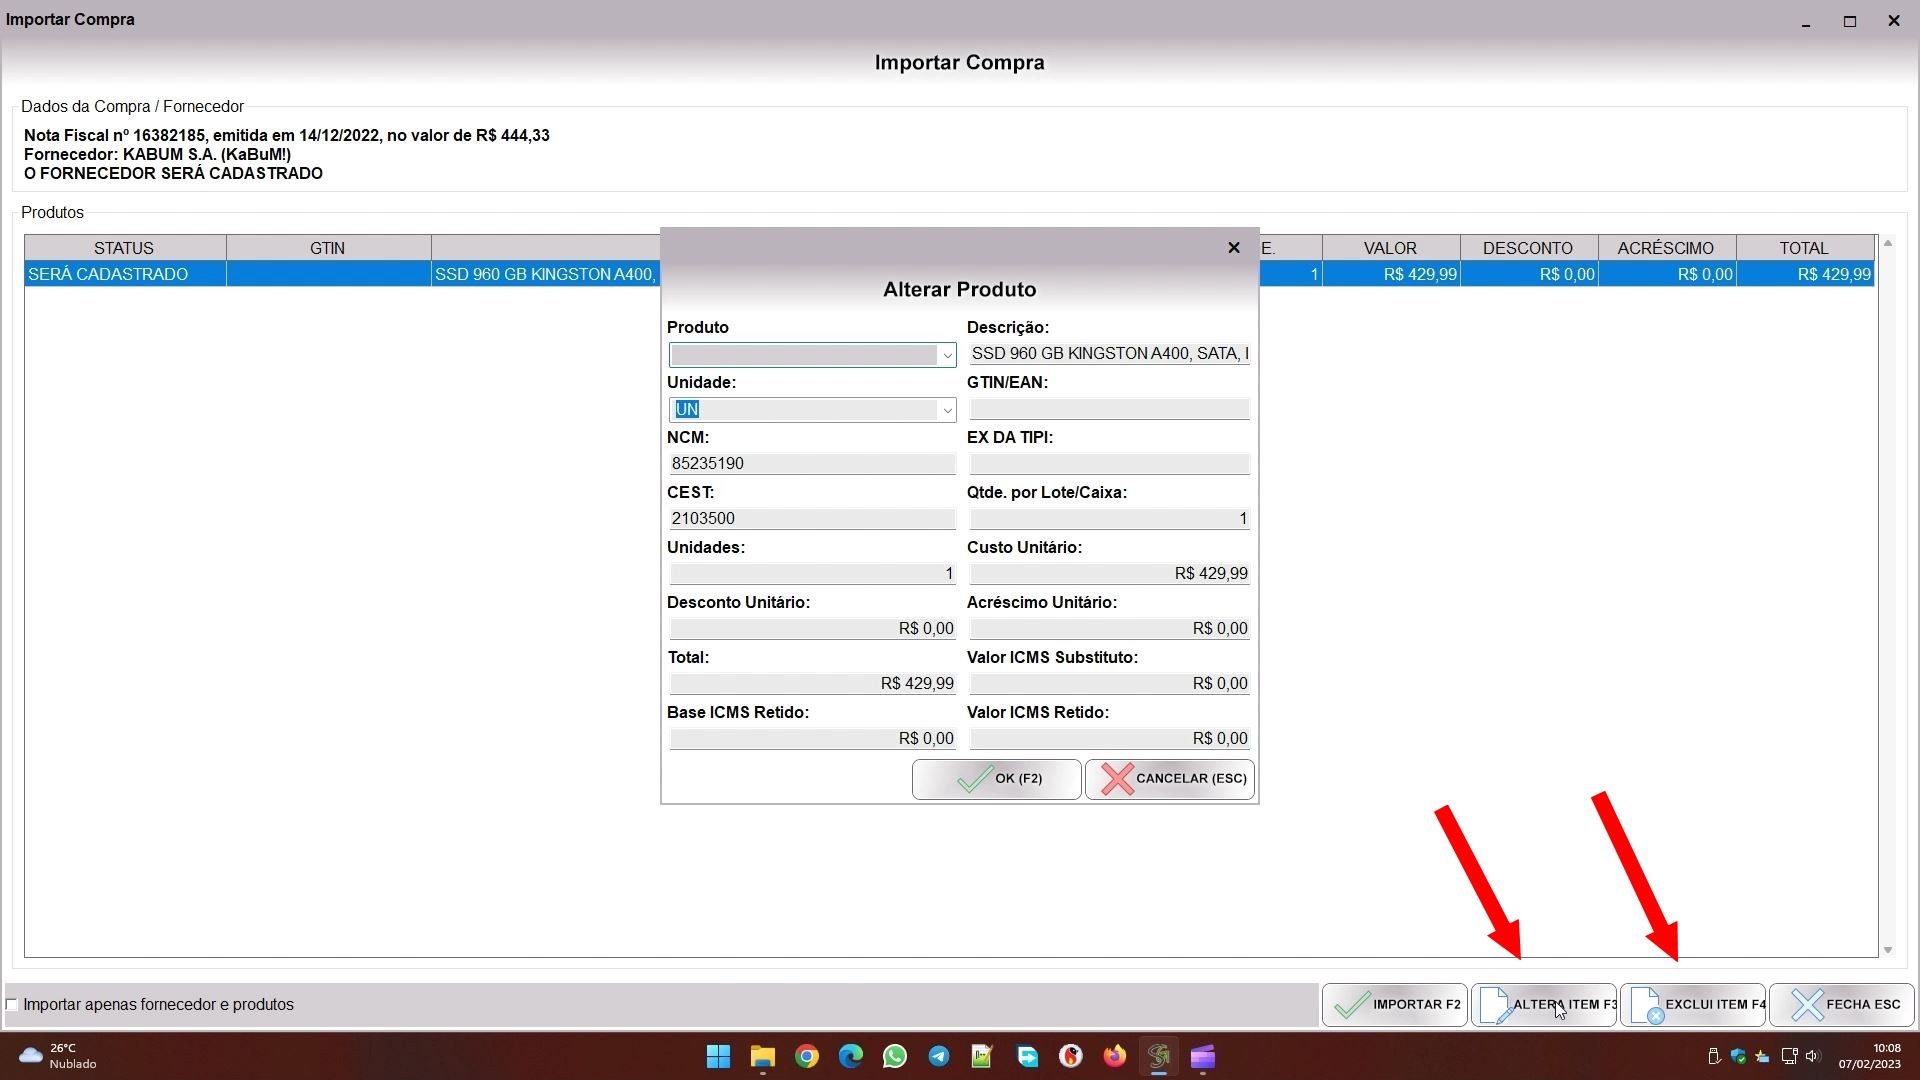Open the purple clapperboard video app in the taskbar
This screenshot has width=1920, height=1080.
click(x=1203, y=1056)
